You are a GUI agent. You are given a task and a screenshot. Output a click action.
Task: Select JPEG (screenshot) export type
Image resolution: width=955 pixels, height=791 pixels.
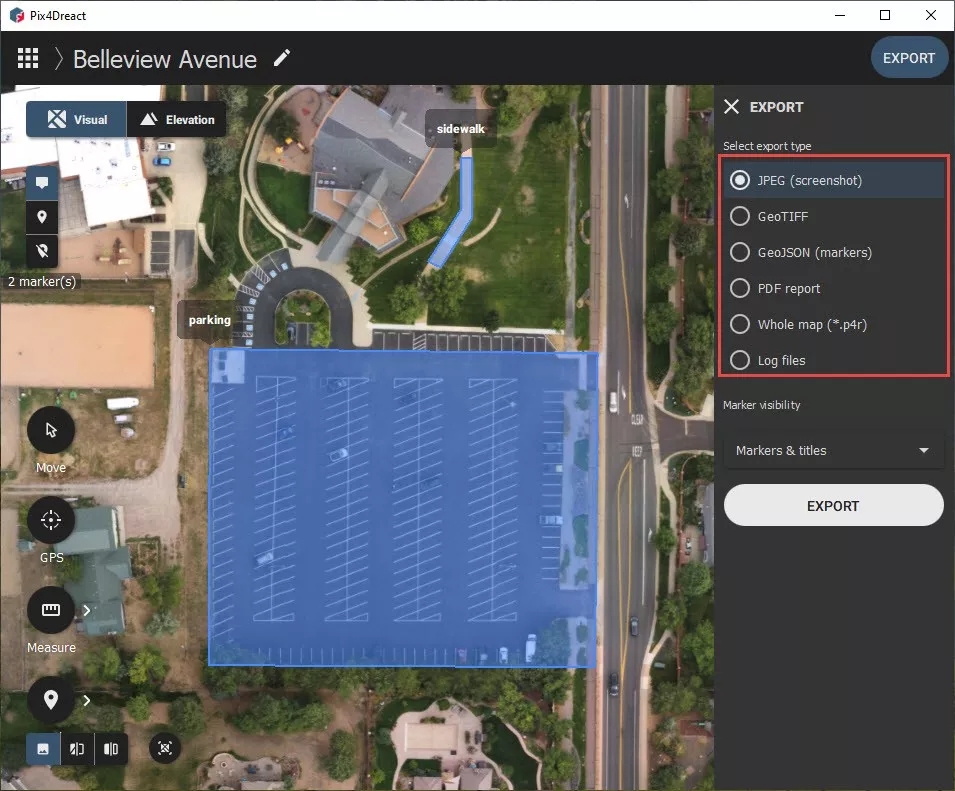point(834,180)
